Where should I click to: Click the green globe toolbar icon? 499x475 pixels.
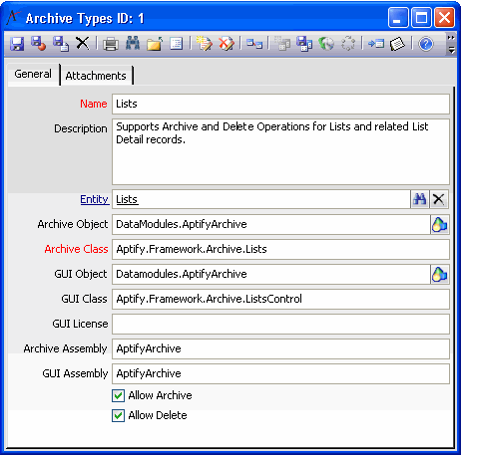(326, 44)
